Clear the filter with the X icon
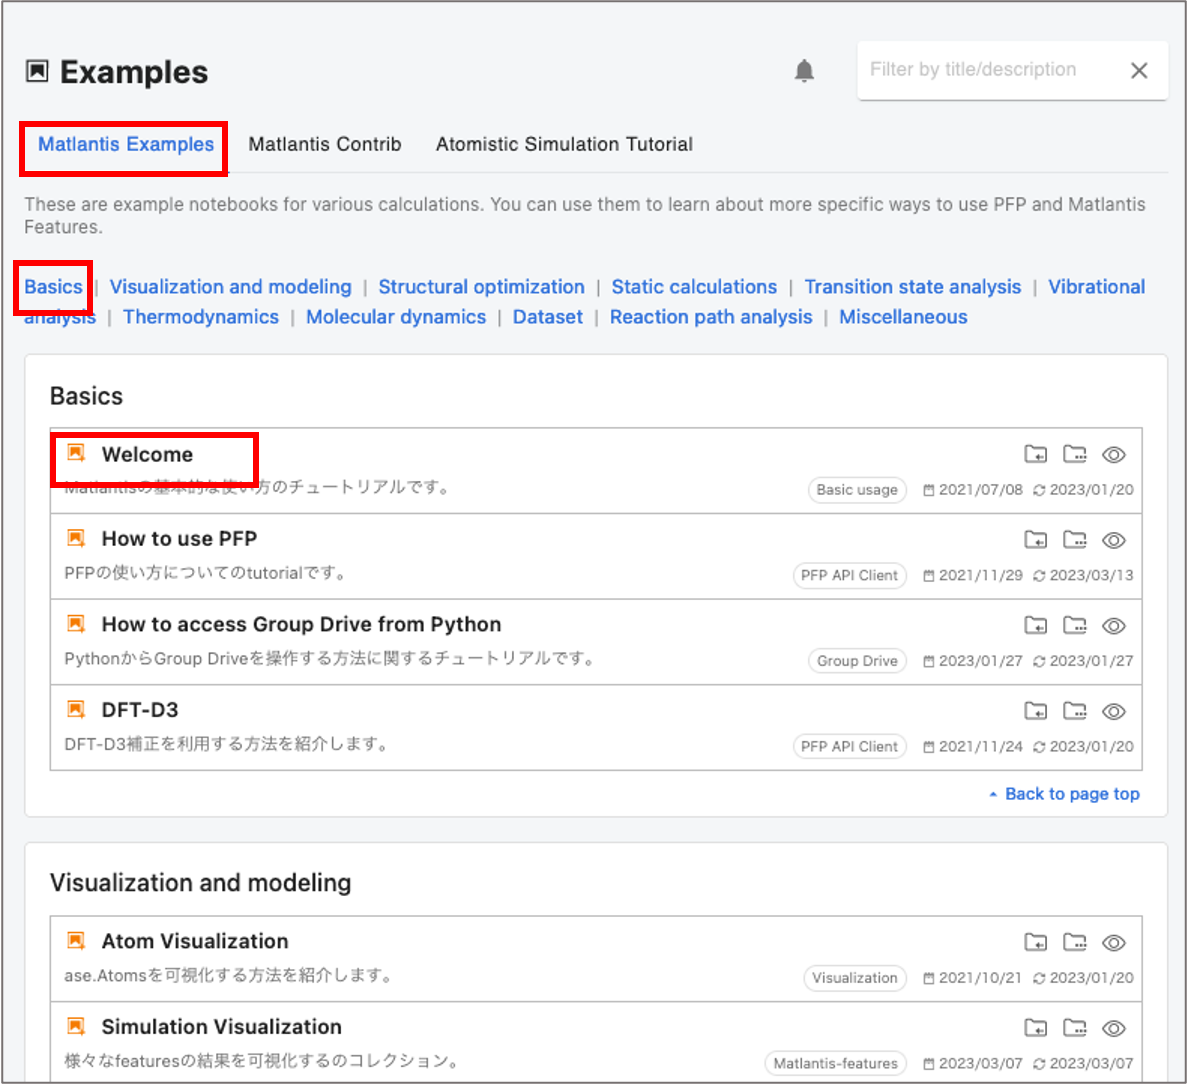Image resolution: width=1188 pixels, height=1084 pixels. point(1138,71)
